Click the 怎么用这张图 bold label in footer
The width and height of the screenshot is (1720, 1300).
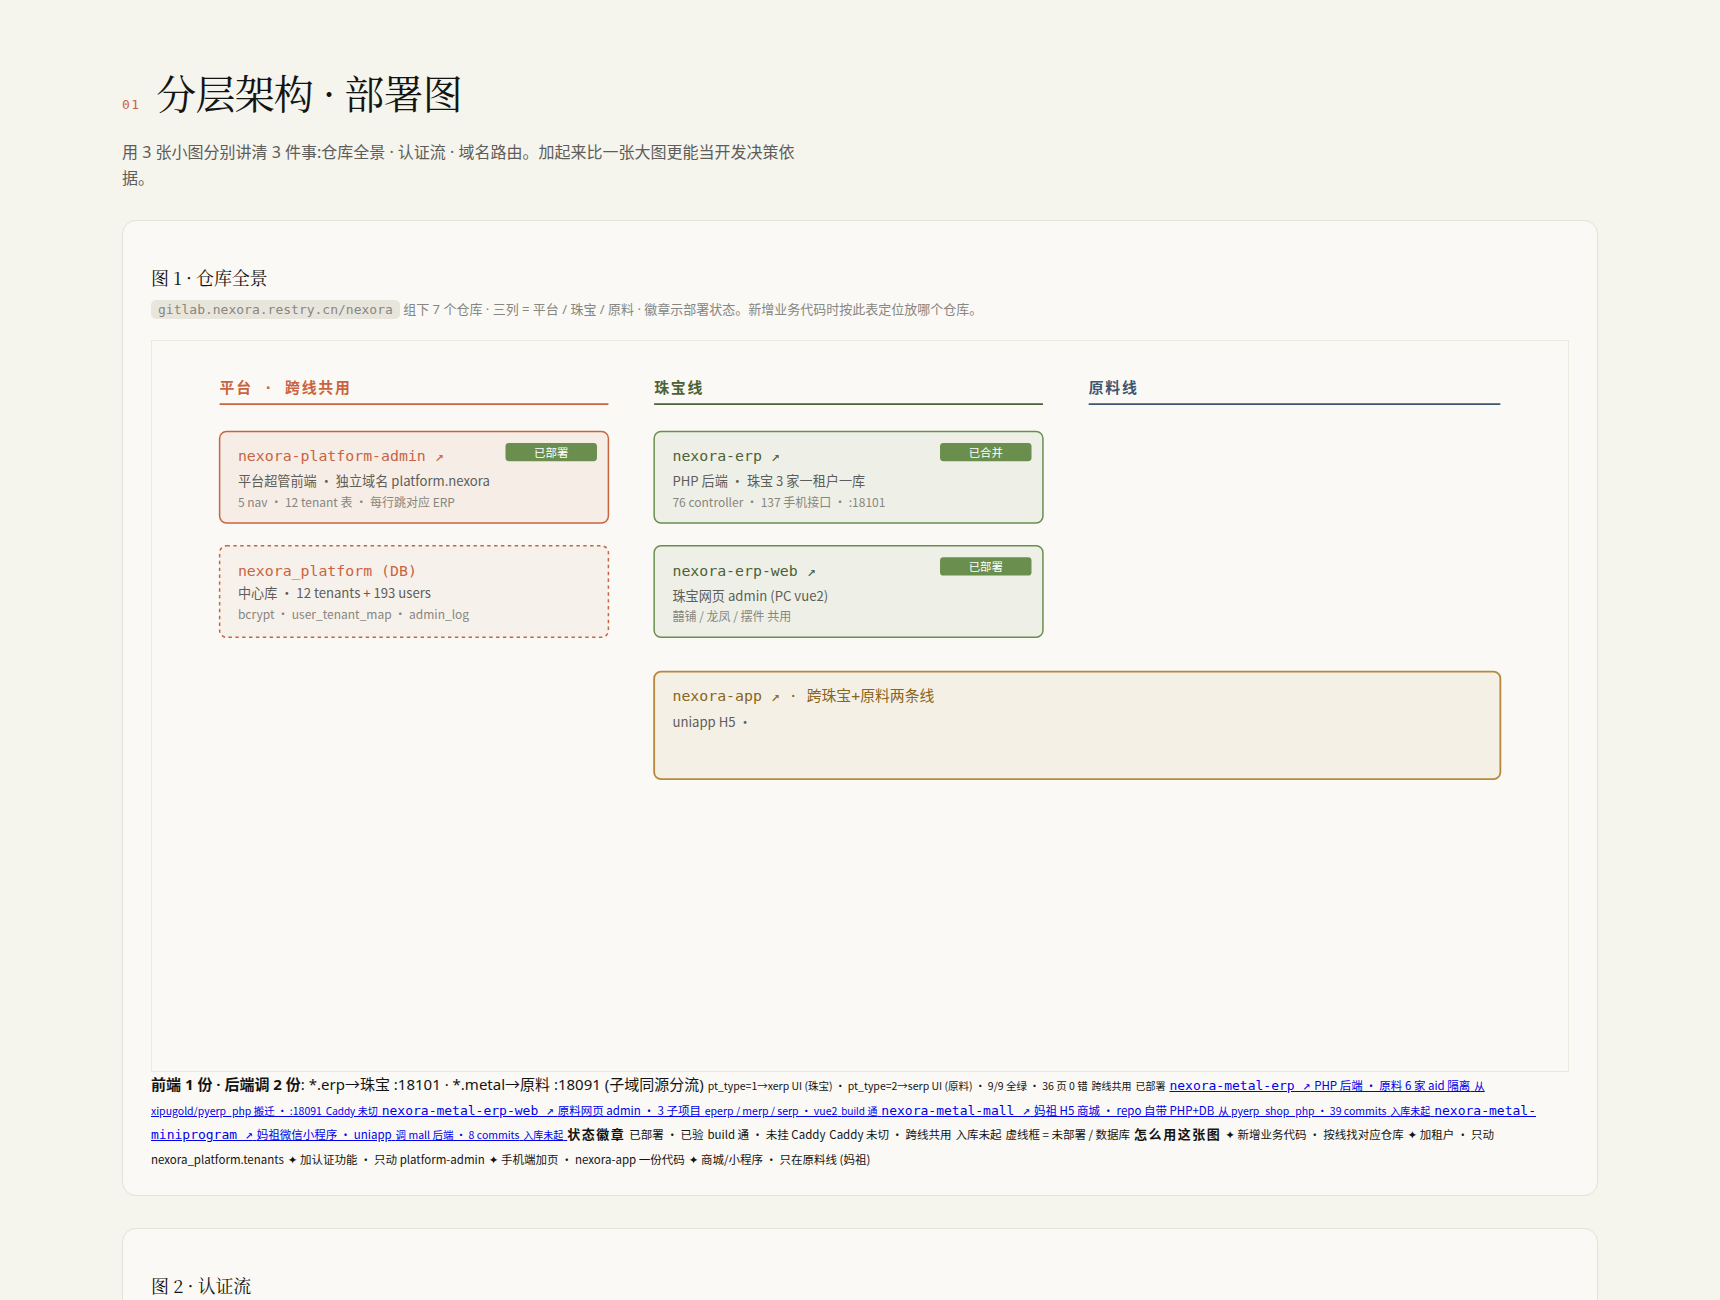(x=1177, y=1135)
